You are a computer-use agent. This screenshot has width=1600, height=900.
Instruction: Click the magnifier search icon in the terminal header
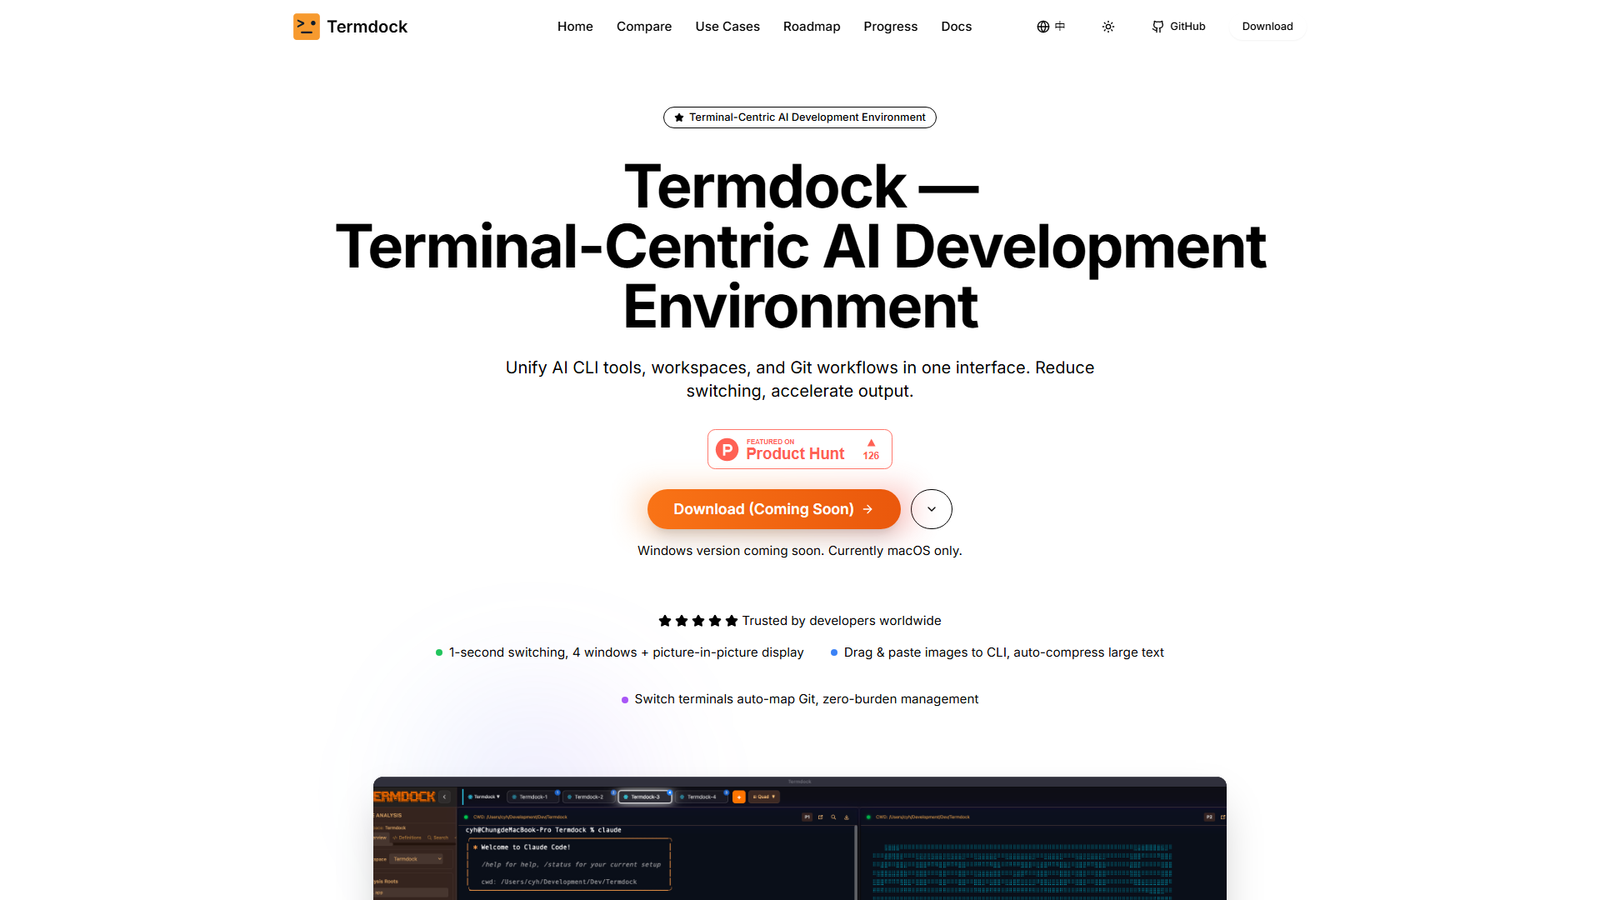click(x=833, y=817)
